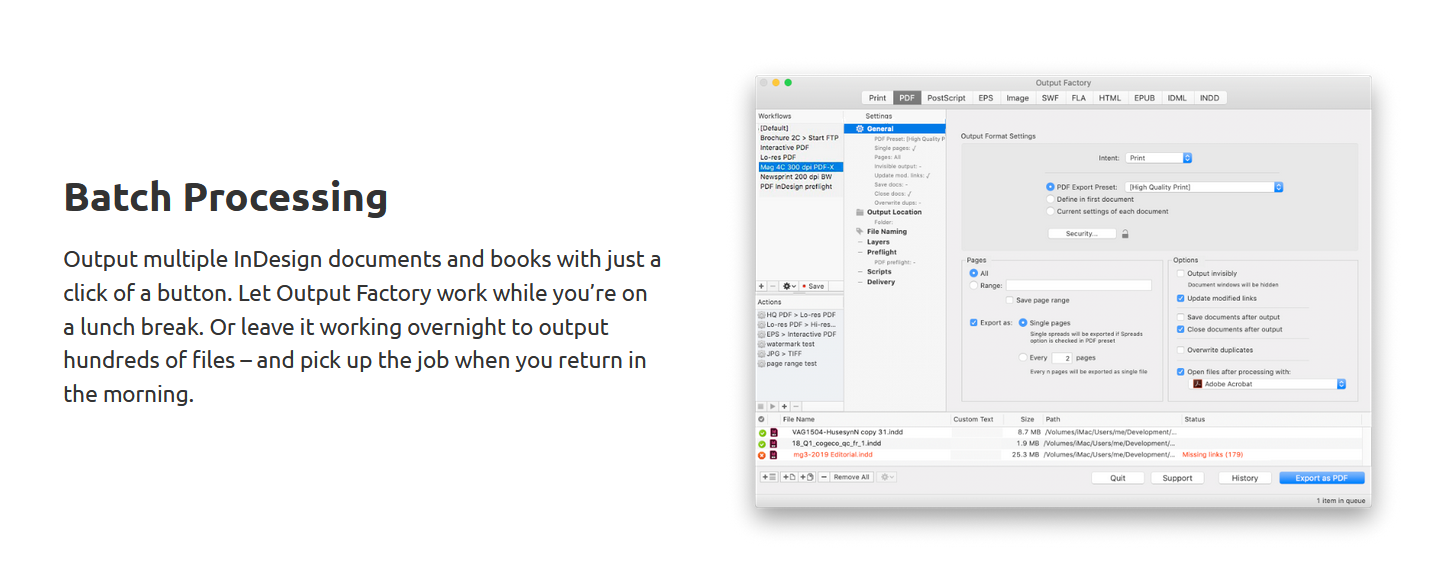Toggle Close documents after output
Screen dimensions: 1451x577
point(1181,329)
